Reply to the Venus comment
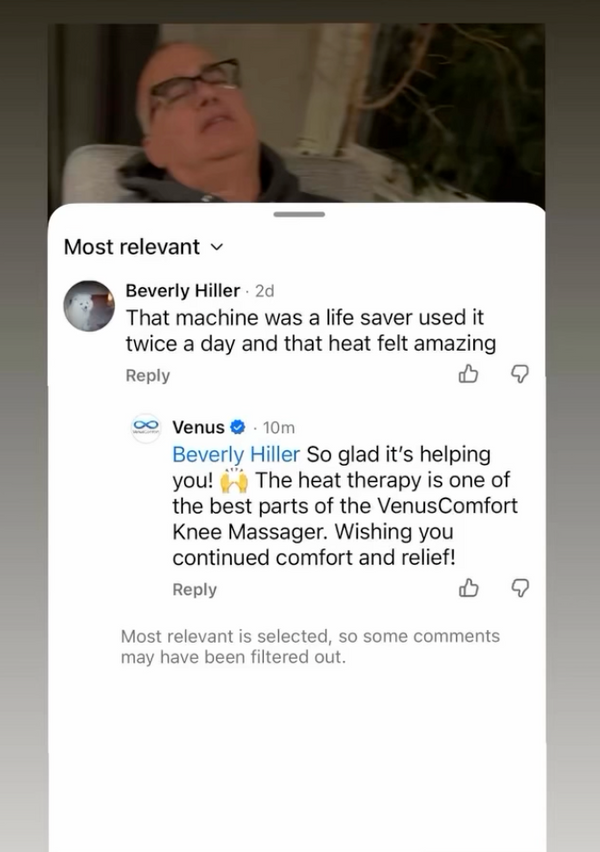 point(195,590)
